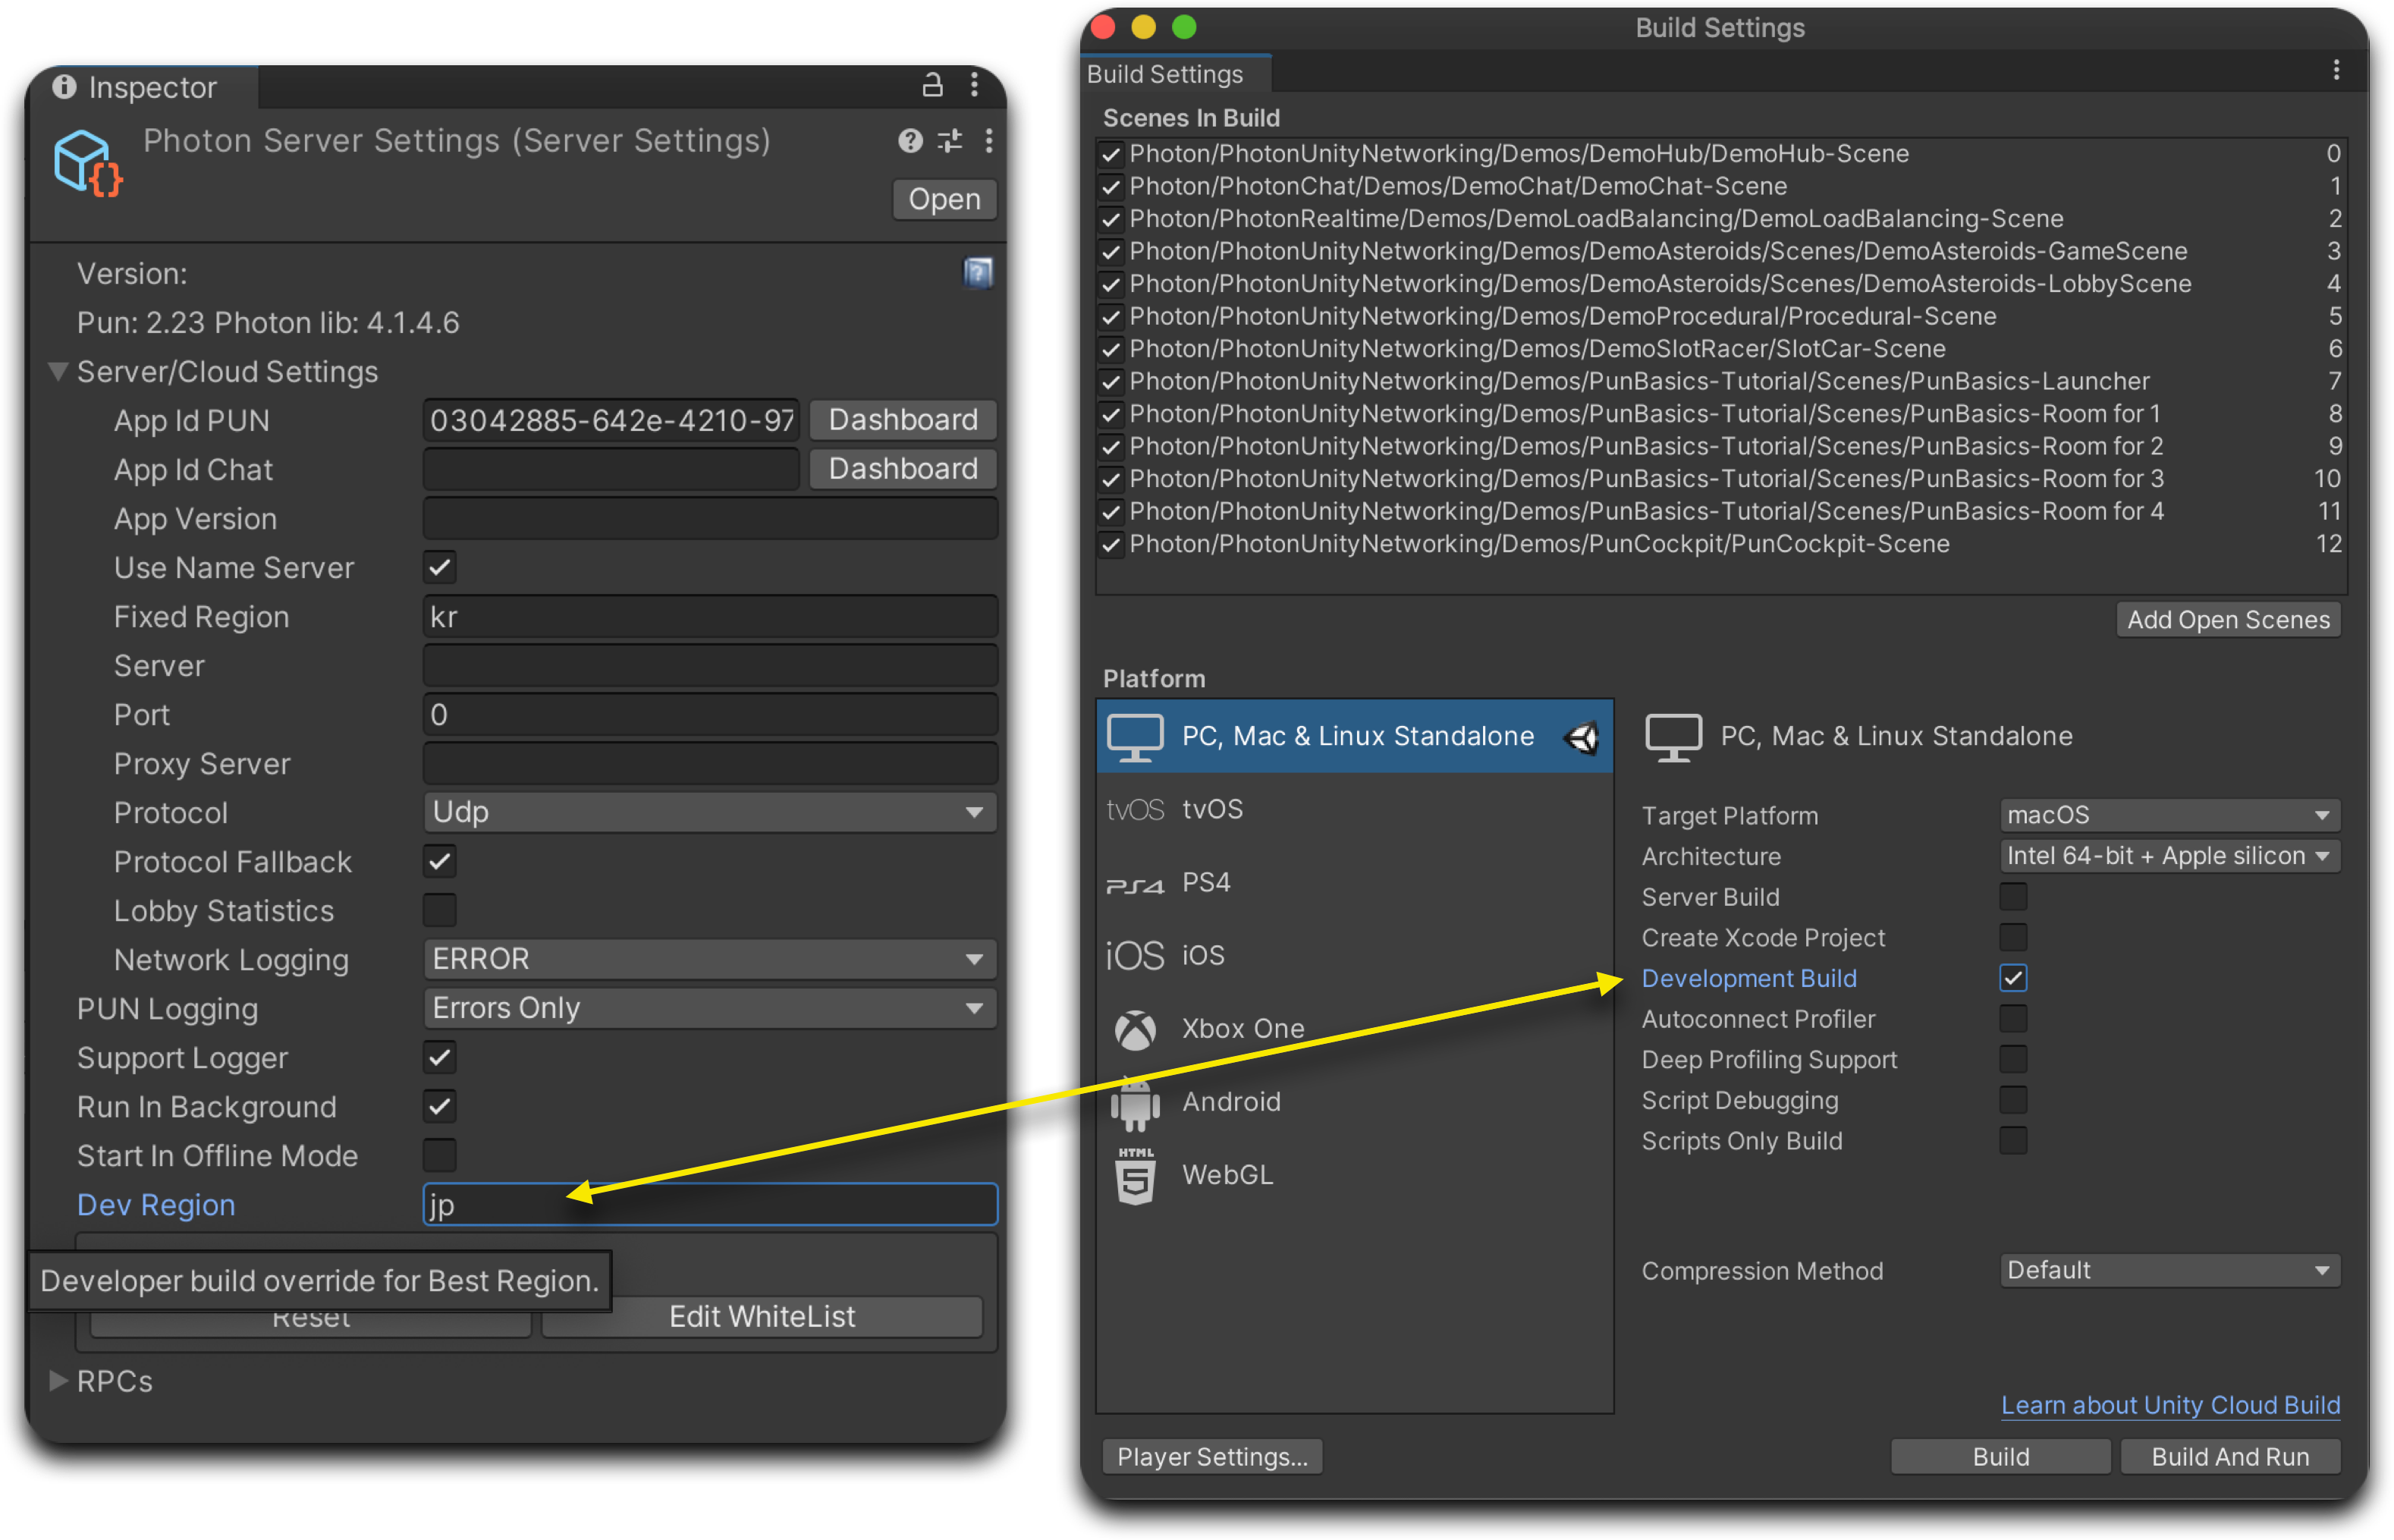This screenshot has width=2394, height=1540.
Task: Click monitor icon in platform details header
Action: click(x=1673, y=738)
